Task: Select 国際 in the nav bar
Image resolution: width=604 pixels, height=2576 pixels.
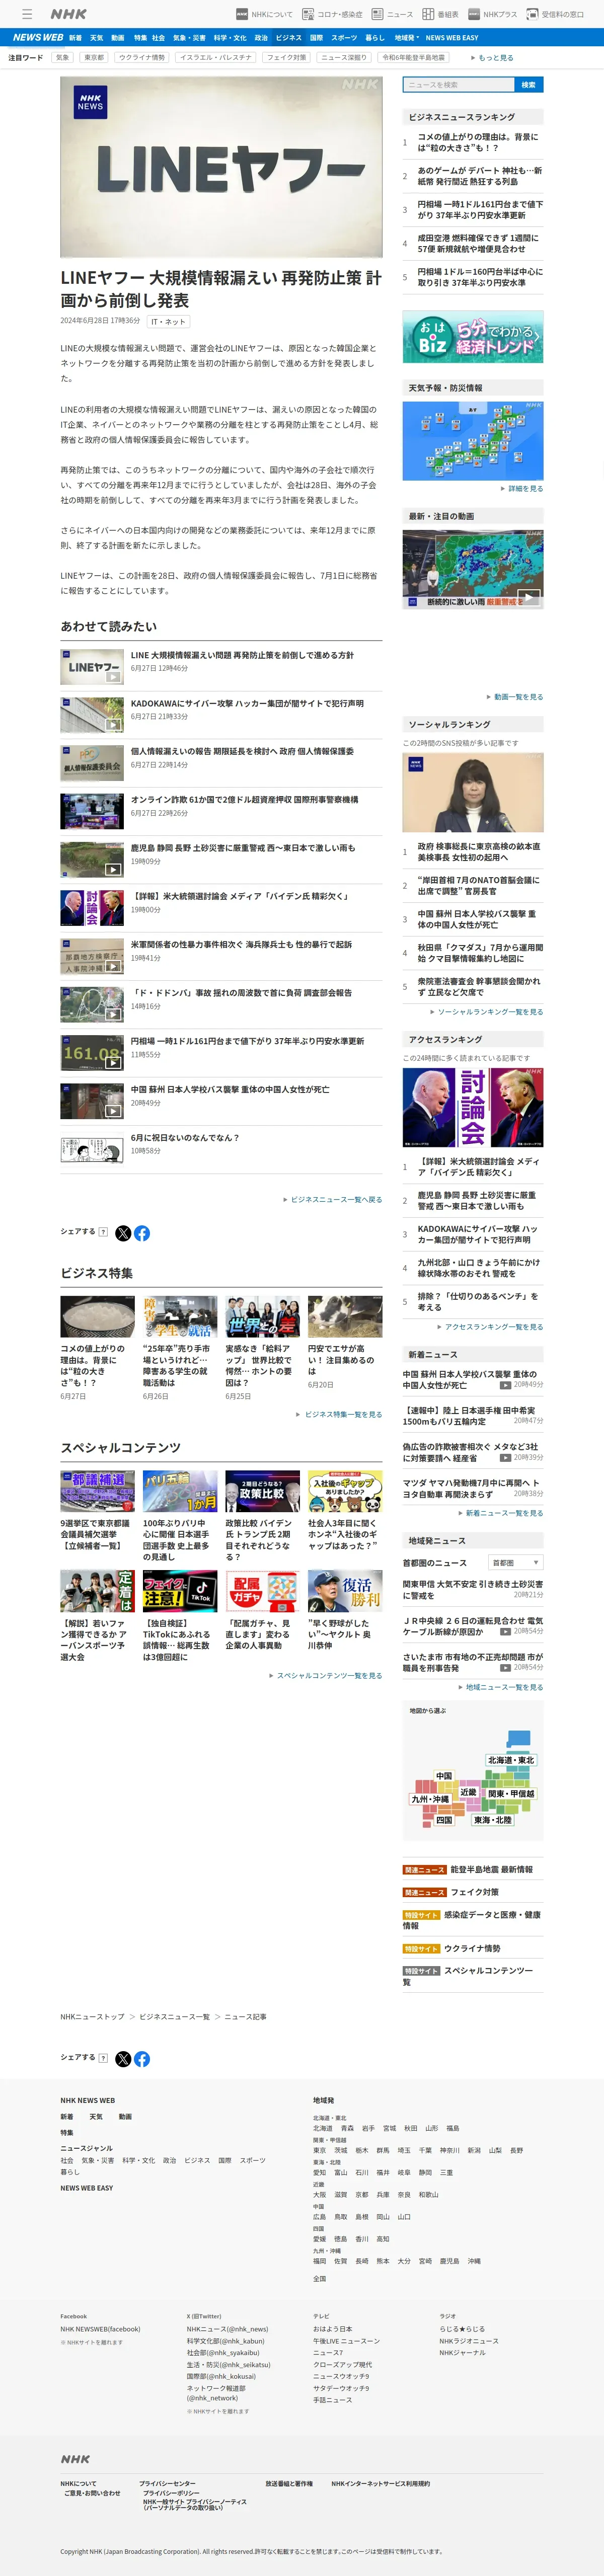Action: tap(316, 37)
